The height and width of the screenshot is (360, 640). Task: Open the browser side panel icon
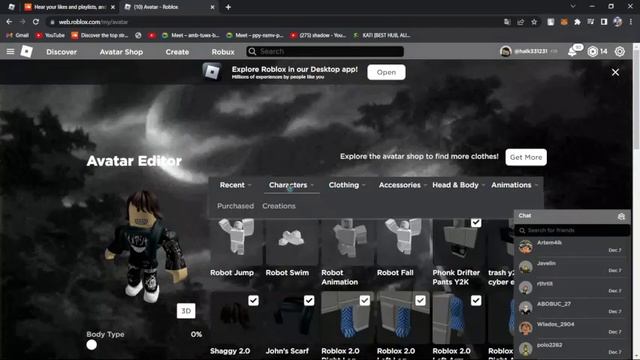tap(604, 22)
